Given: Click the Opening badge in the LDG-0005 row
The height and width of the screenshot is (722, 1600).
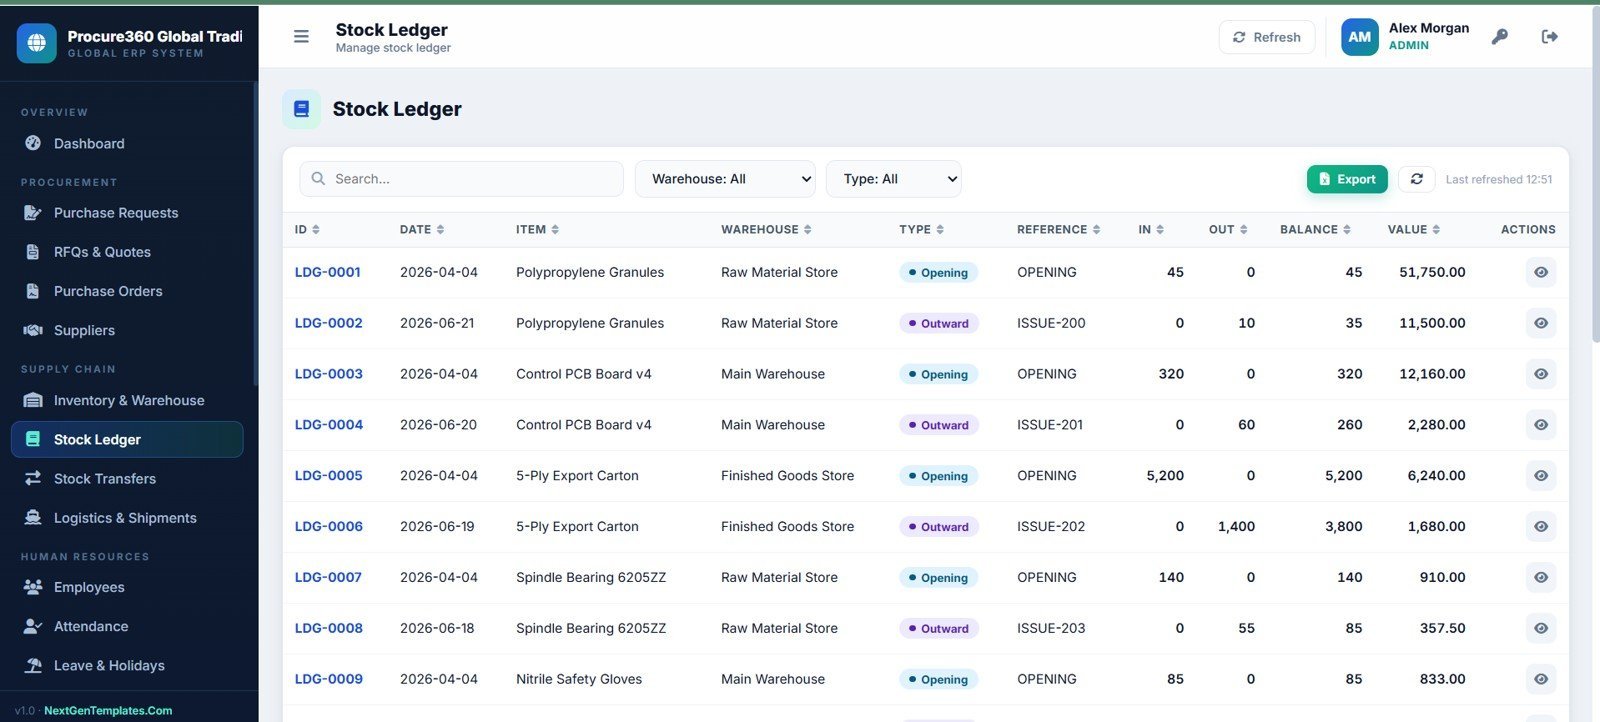Looking at the screenshot, I should pyautogui.click(x=938, y=476).
